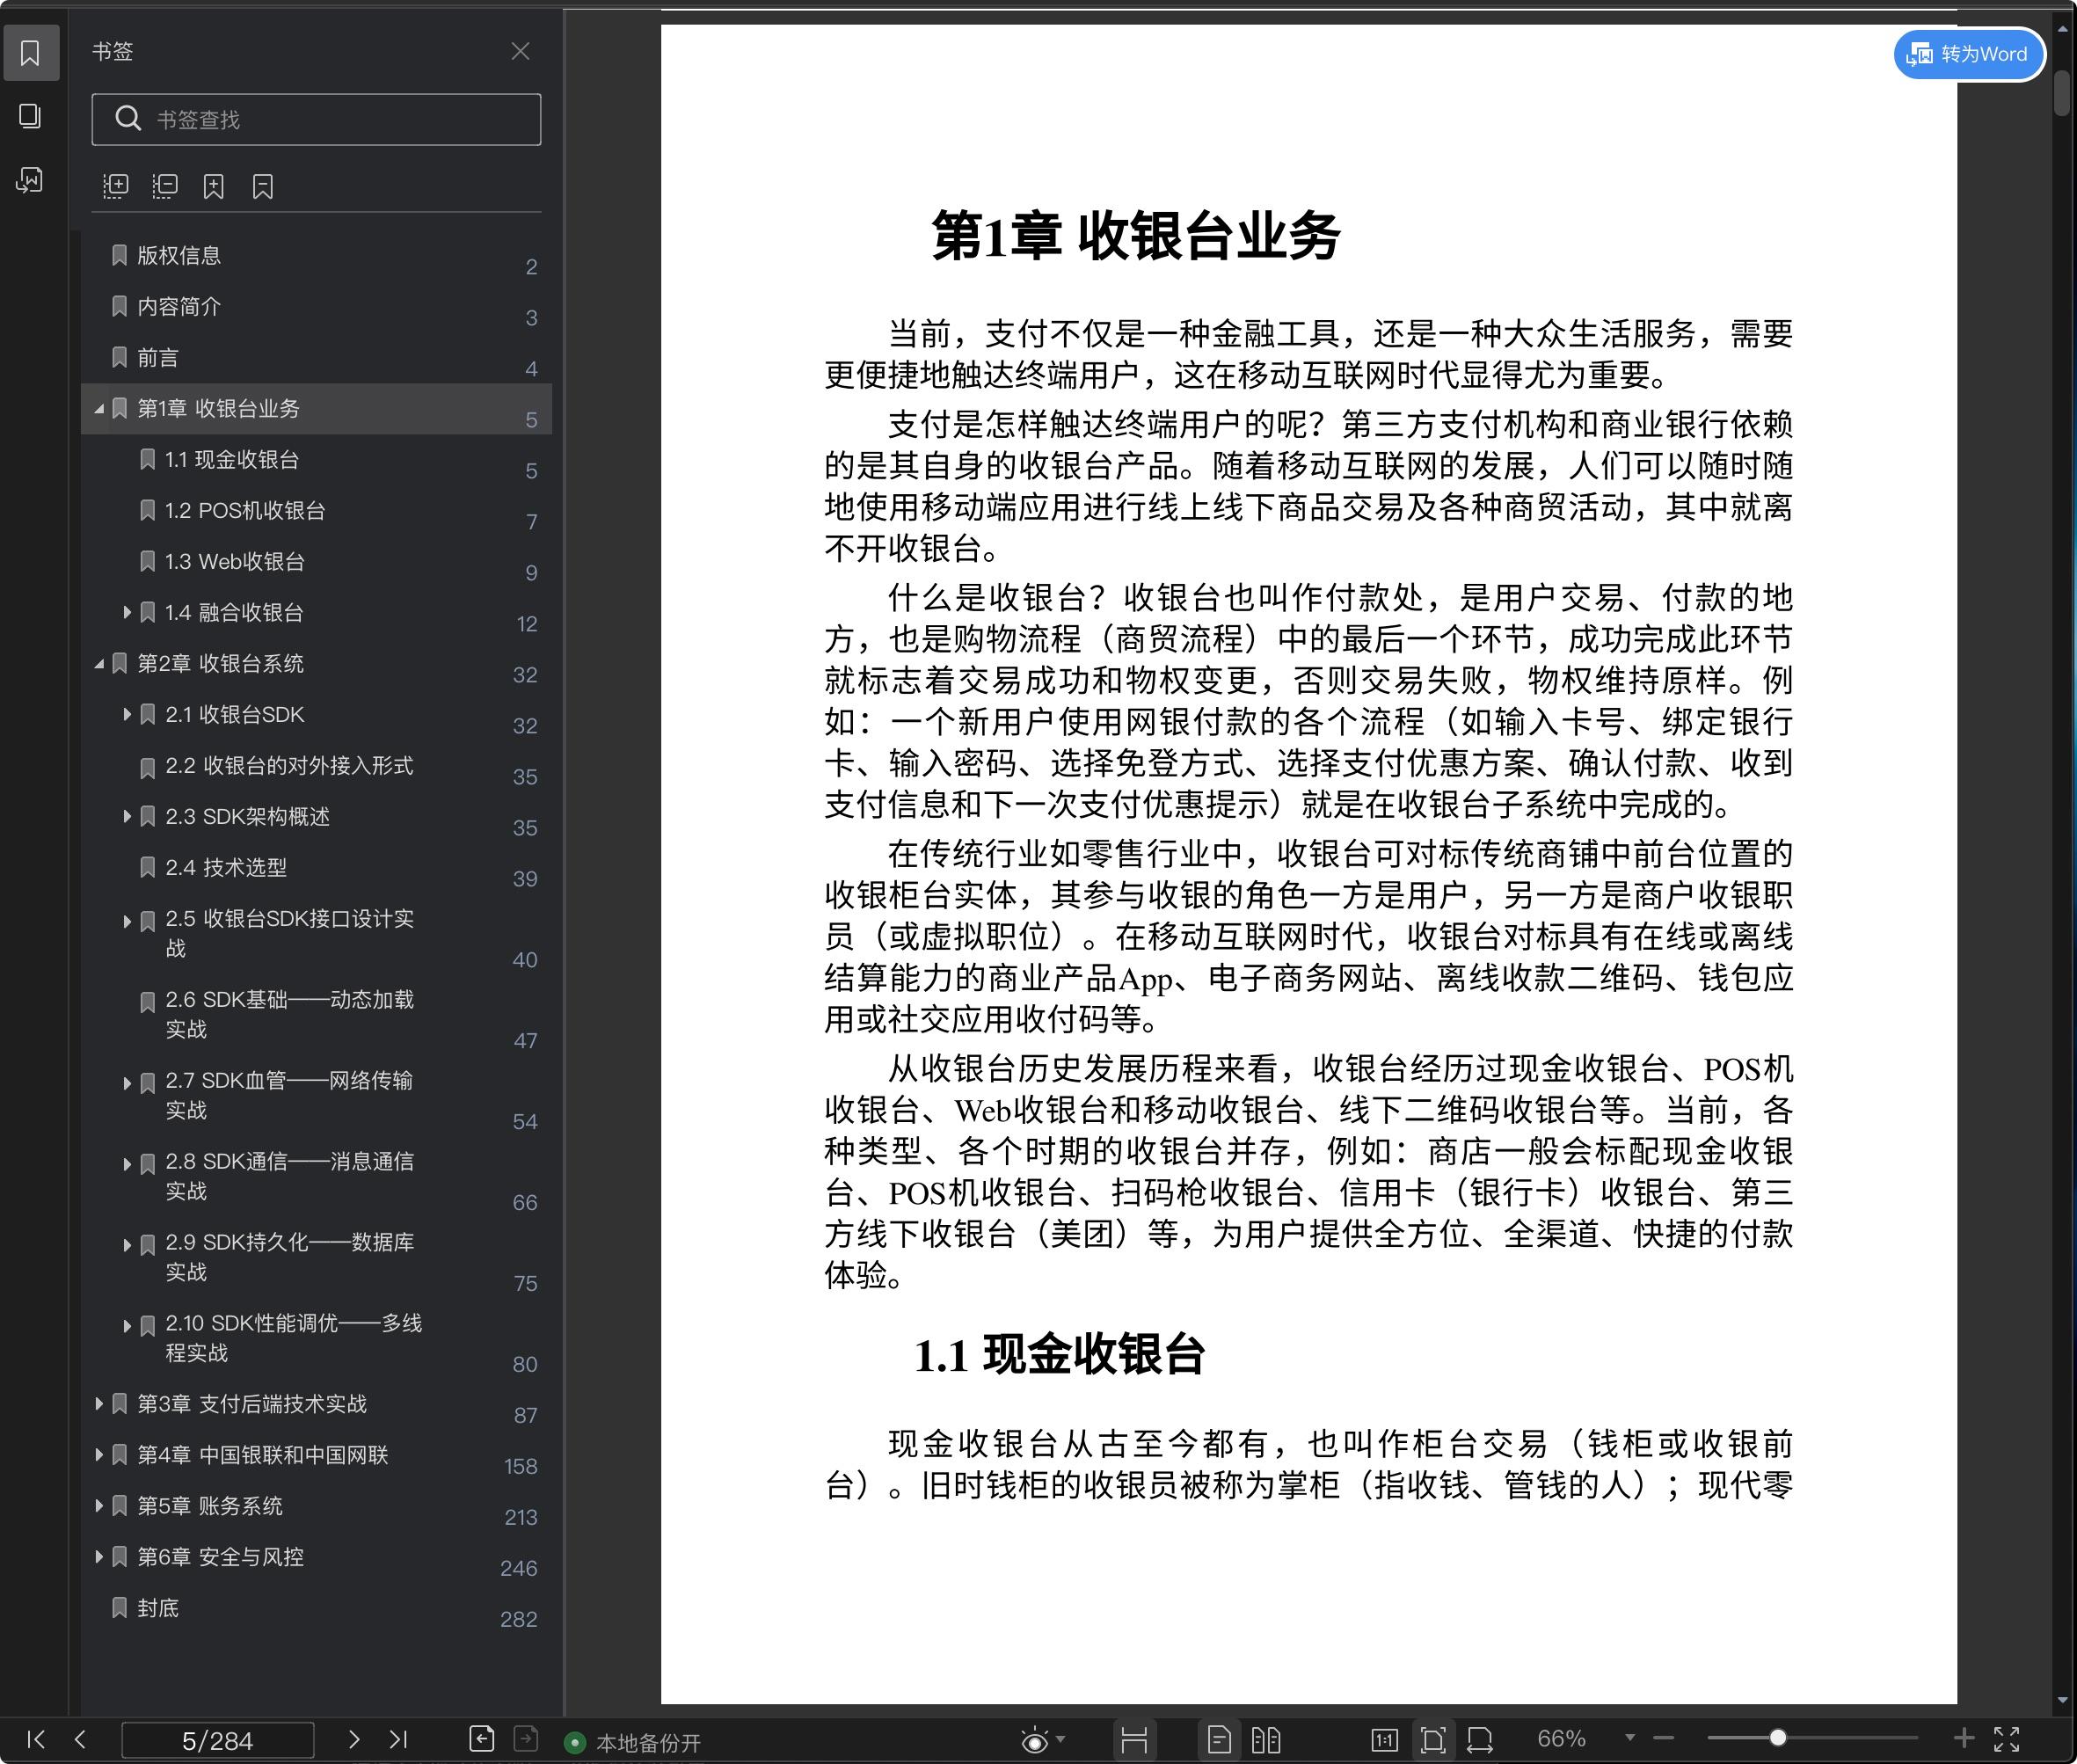Focus the bookmark search field
Screen dimensions: 2077x1764
point(316,119)
